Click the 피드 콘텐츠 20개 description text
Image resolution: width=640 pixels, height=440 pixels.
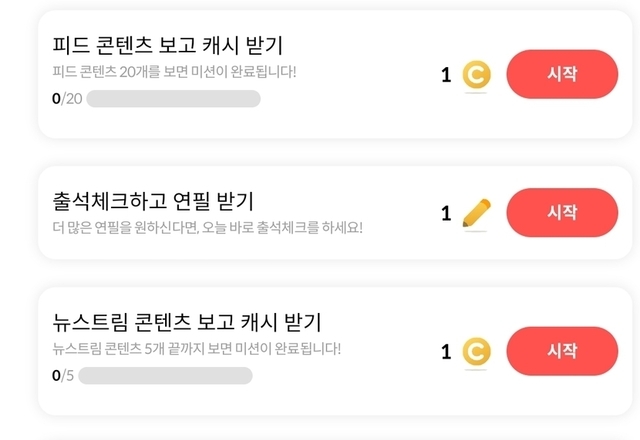(174, 72)
